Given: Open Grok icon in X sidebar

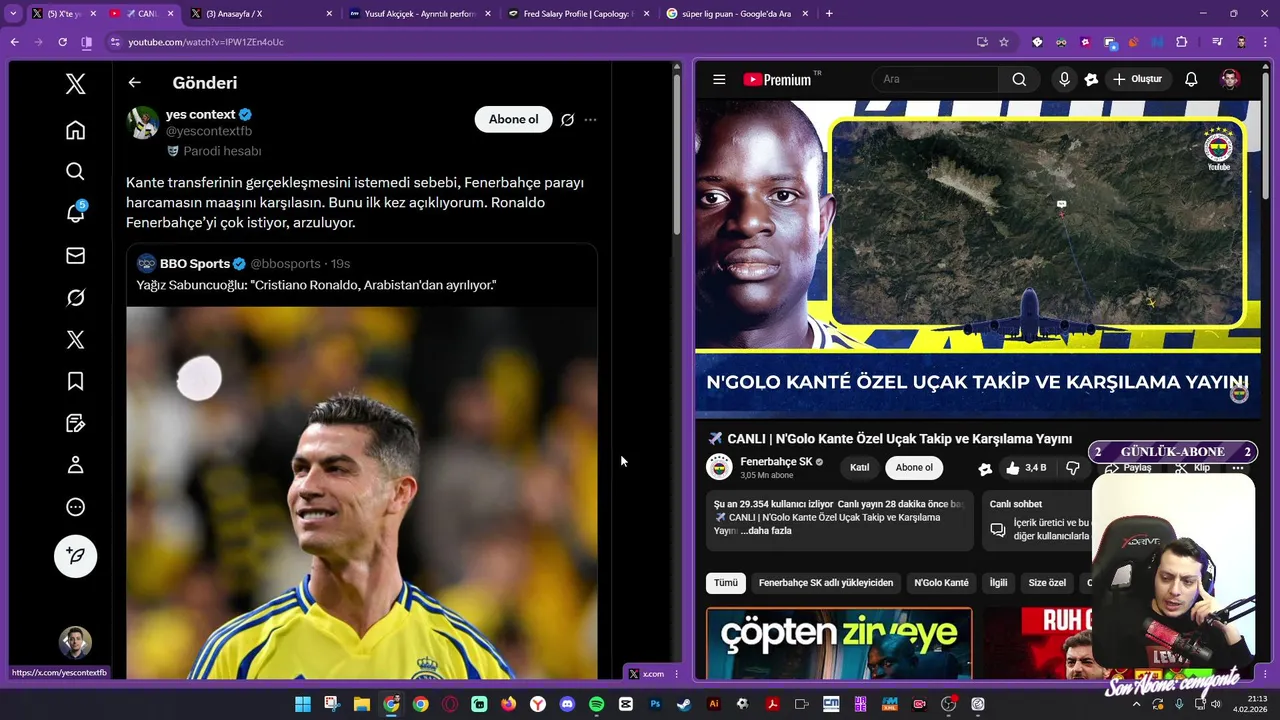Looking at the screenshot, I should pos(75,298).
